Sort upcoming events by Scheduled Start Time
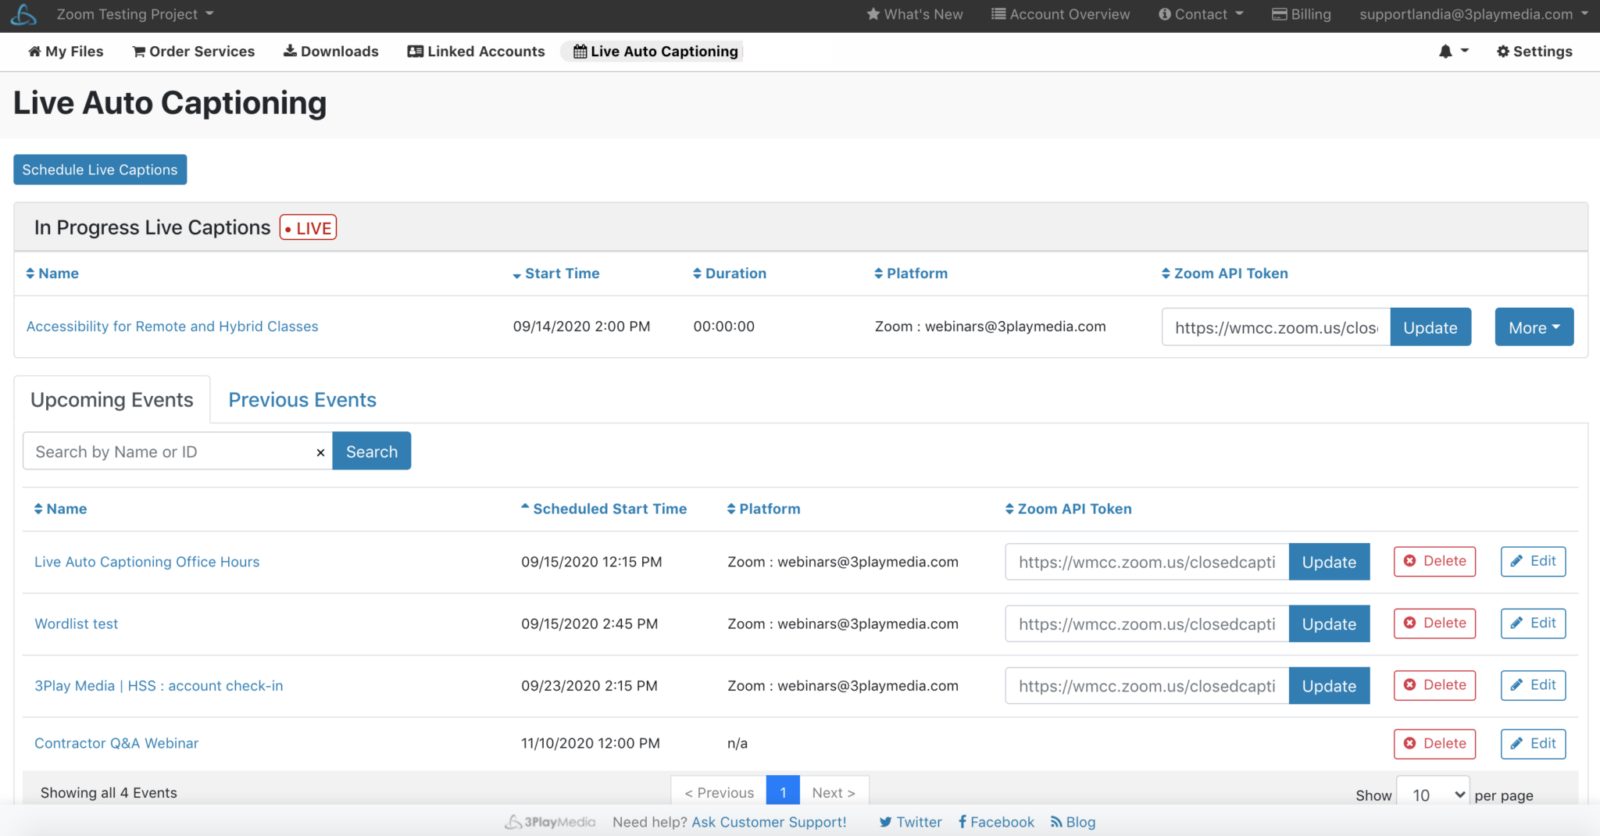 tap(603, 509)
